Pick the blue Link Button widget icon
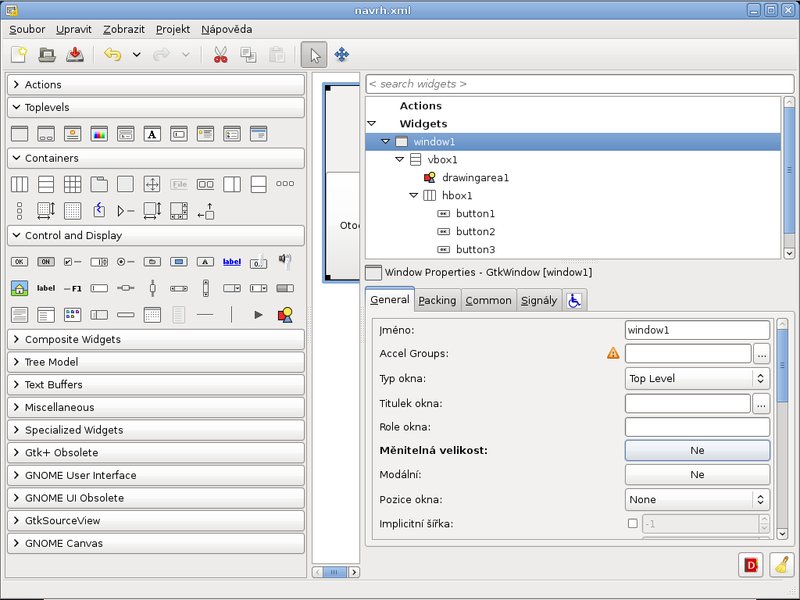This screenshot has height=600, width=800. (x=232, y=262)
